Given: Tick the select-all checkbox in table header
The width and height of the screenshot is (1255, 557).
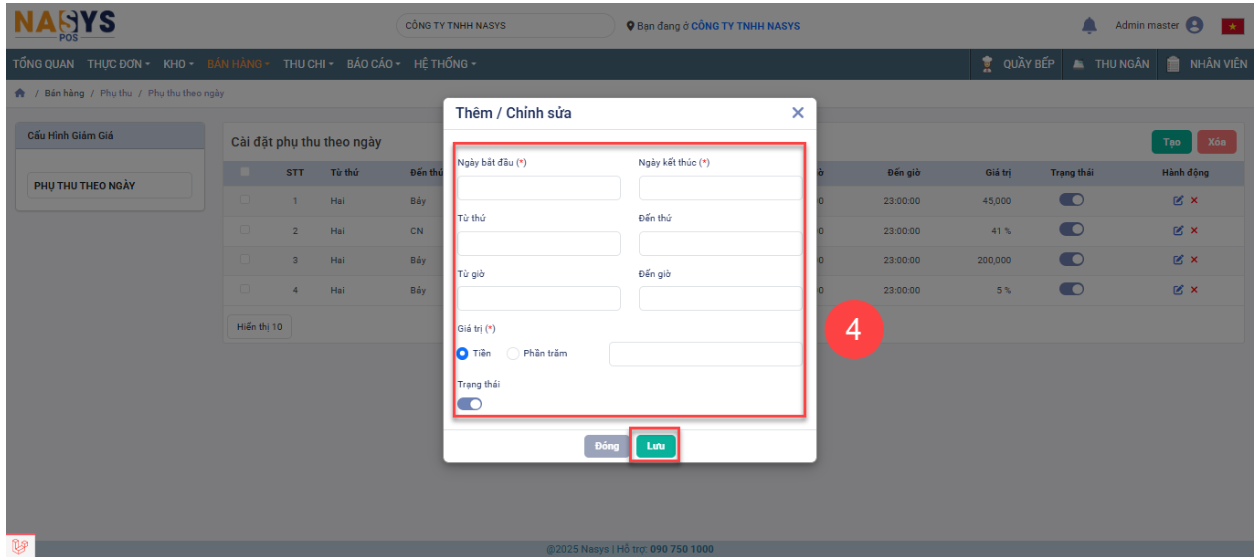Looking at the screenshot, I should click(x=245, y=172).
